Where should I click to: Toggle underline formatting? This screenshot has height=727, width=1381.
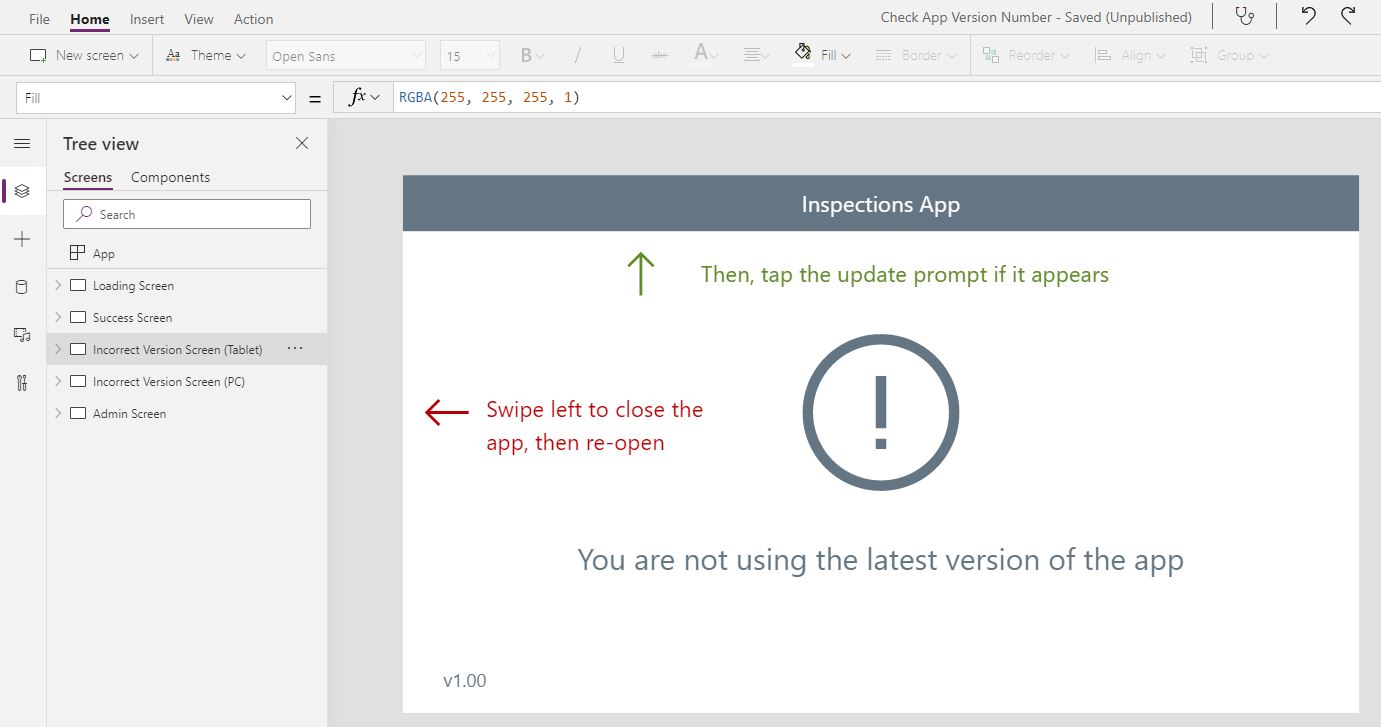tap(618, 55)
